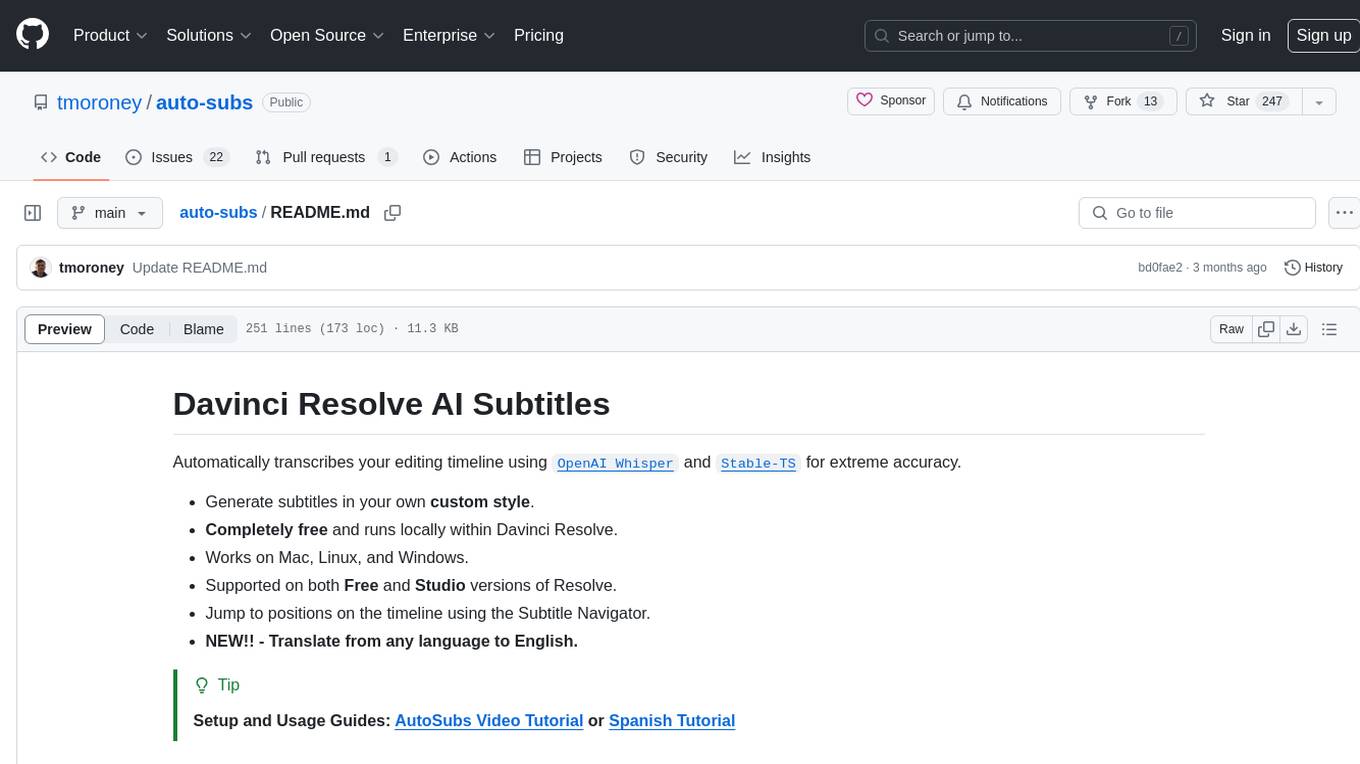Open the Update README.md commit message
The width and height of the screenshot is (1360, 764).
pyautogui.click(x=199, y=268)
